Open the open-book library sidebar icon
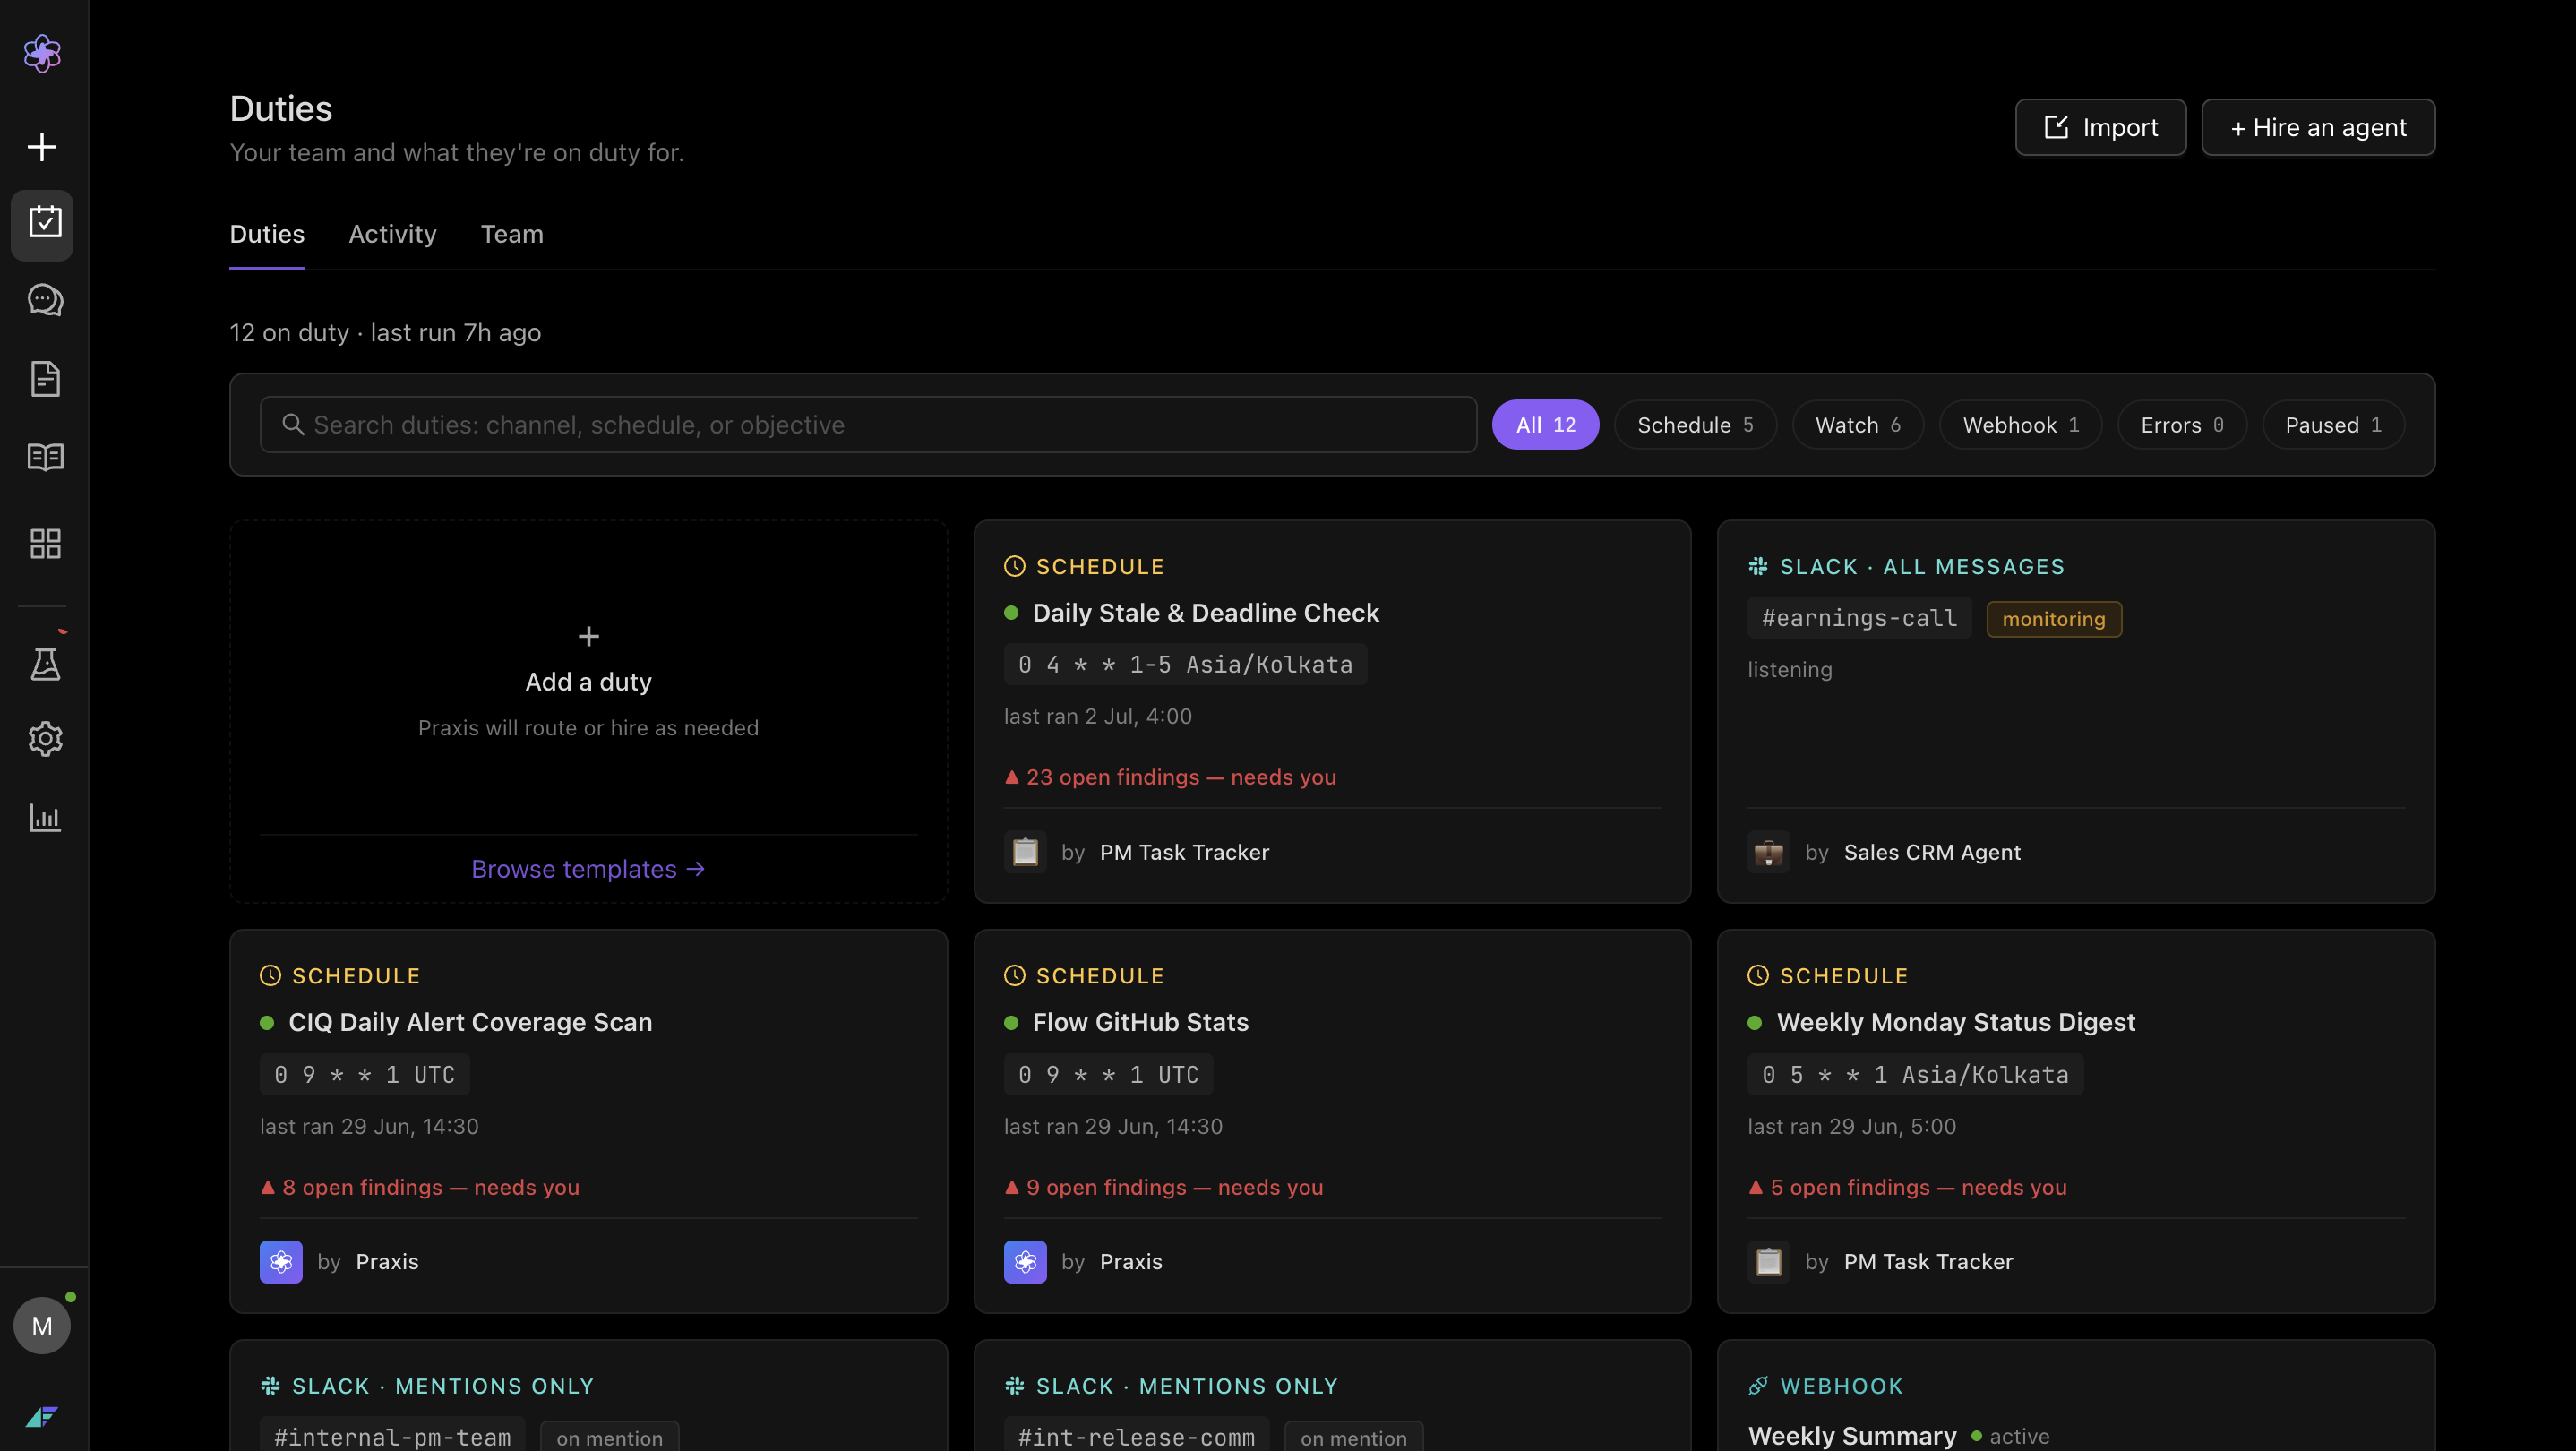Image resolution: width=2576 pixels, height=1451 pixels. [45, 457]
